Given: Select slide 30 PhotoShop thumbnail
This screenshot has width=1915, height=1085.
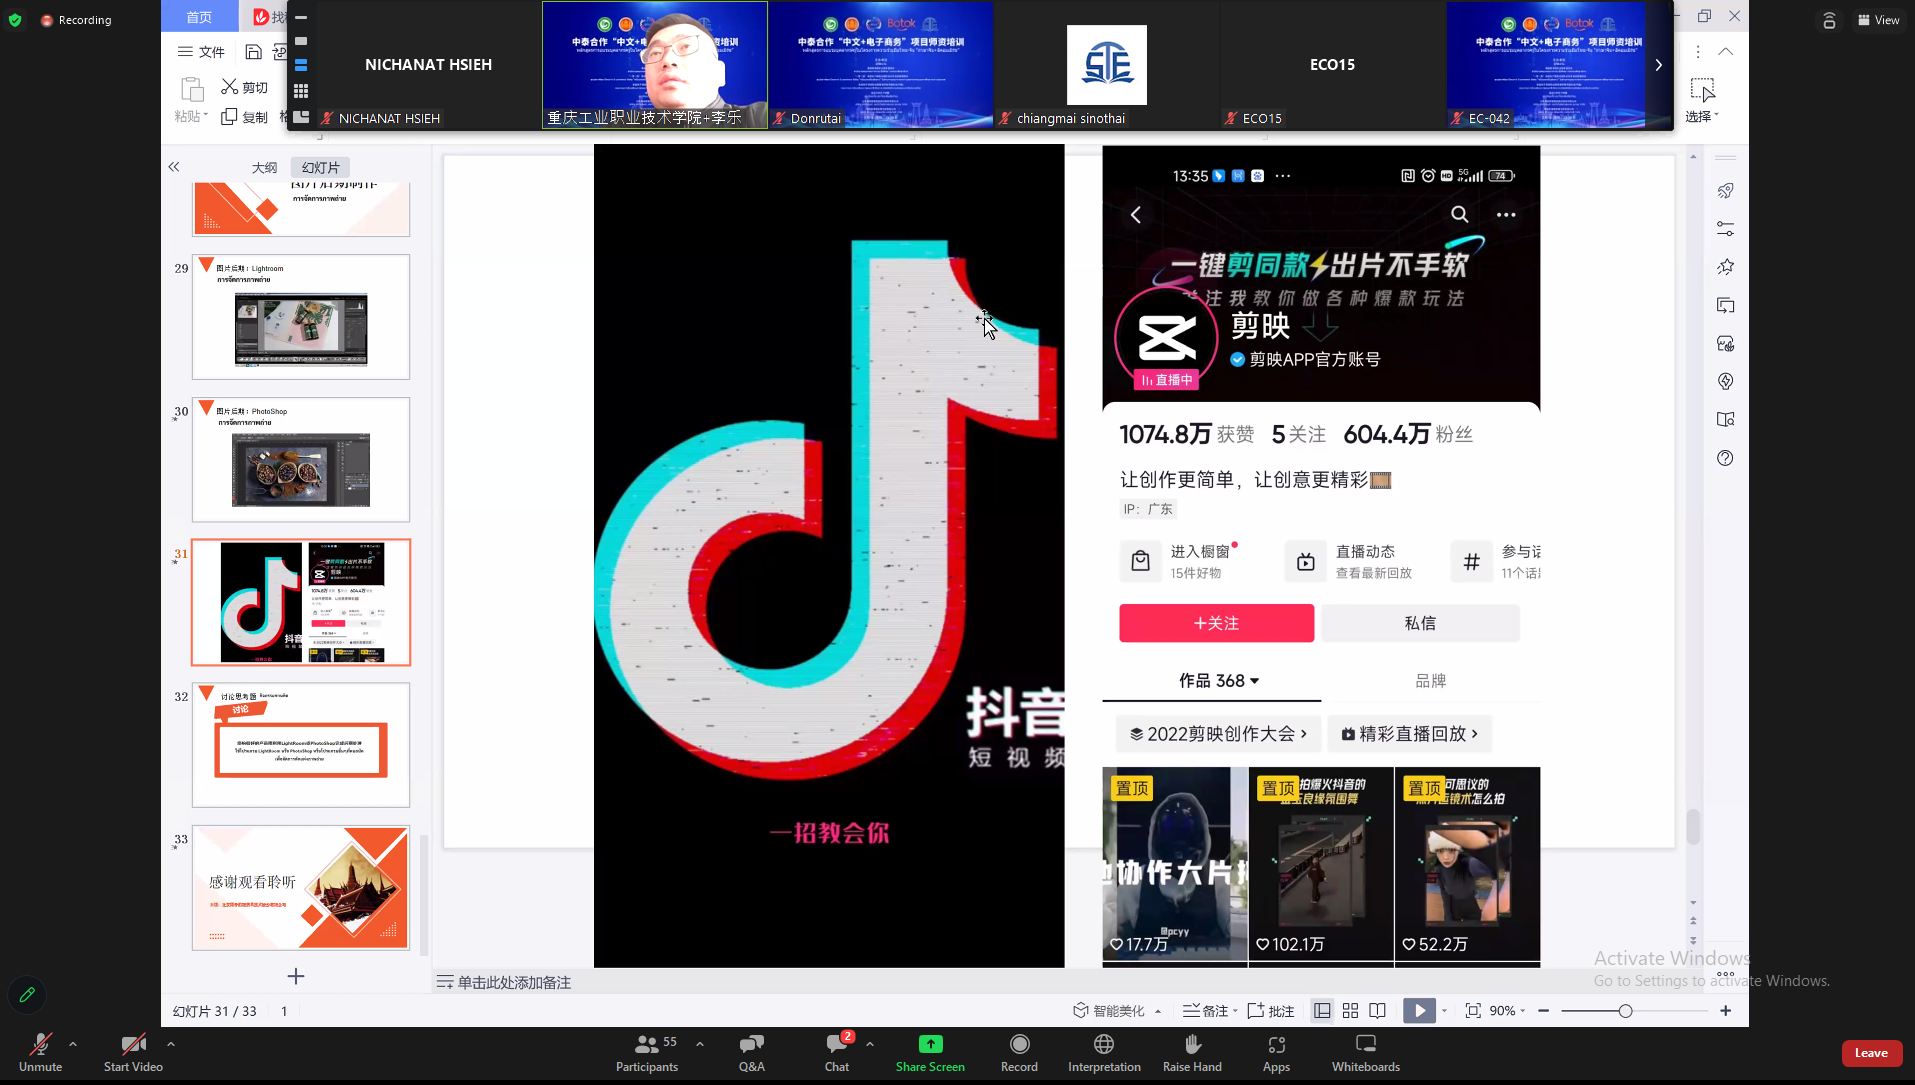Looking at the screenshot, I should pos(301,460).
